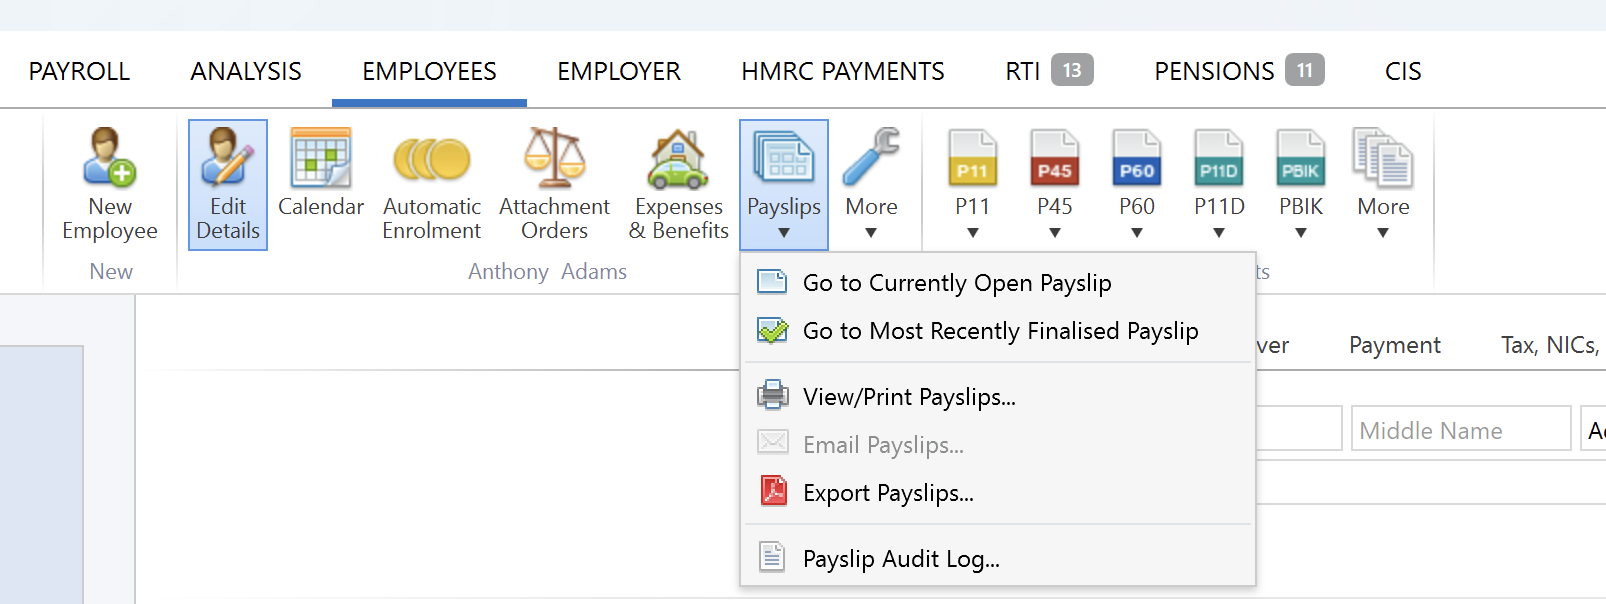Open the HMRC PAYMENTS tab
This screenshot has height=604, width=1606.
843,71
